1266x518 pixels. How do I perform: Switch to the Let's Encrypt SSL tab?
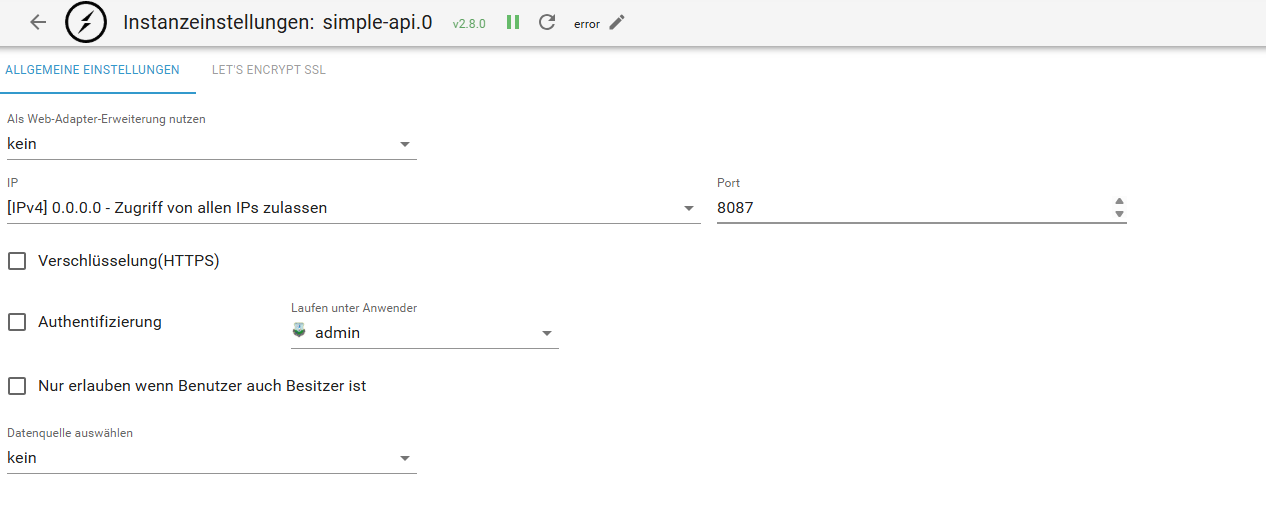(269, 70)
